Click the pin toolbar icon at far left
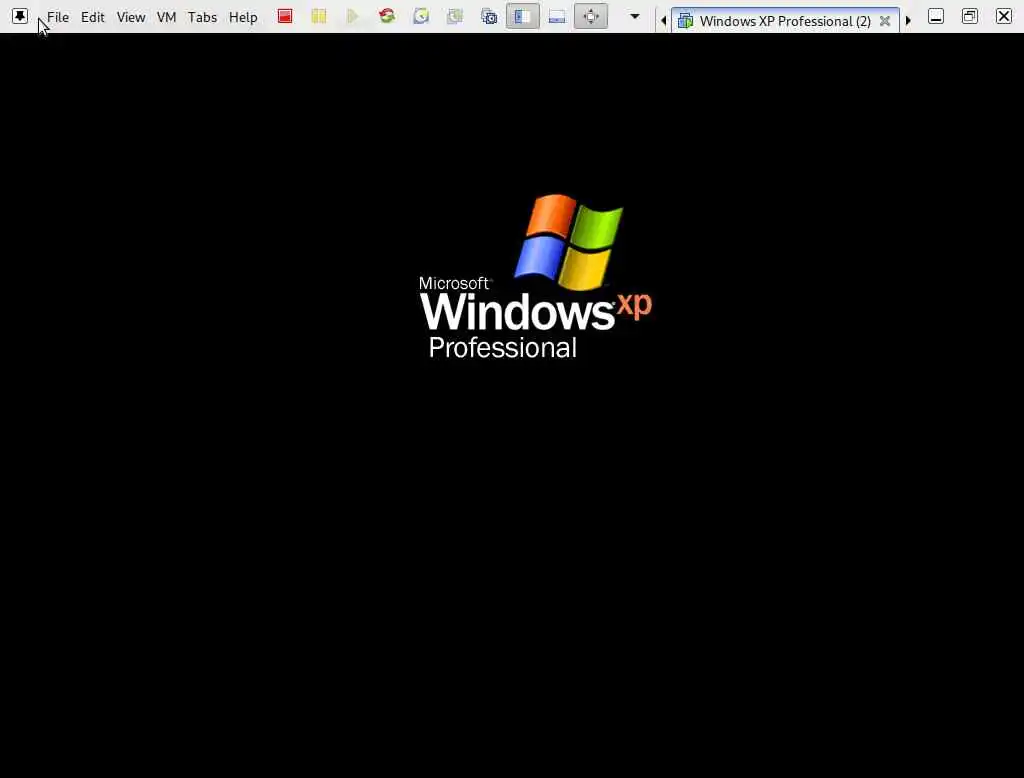 pyautogui.click(x=20, y=16)
